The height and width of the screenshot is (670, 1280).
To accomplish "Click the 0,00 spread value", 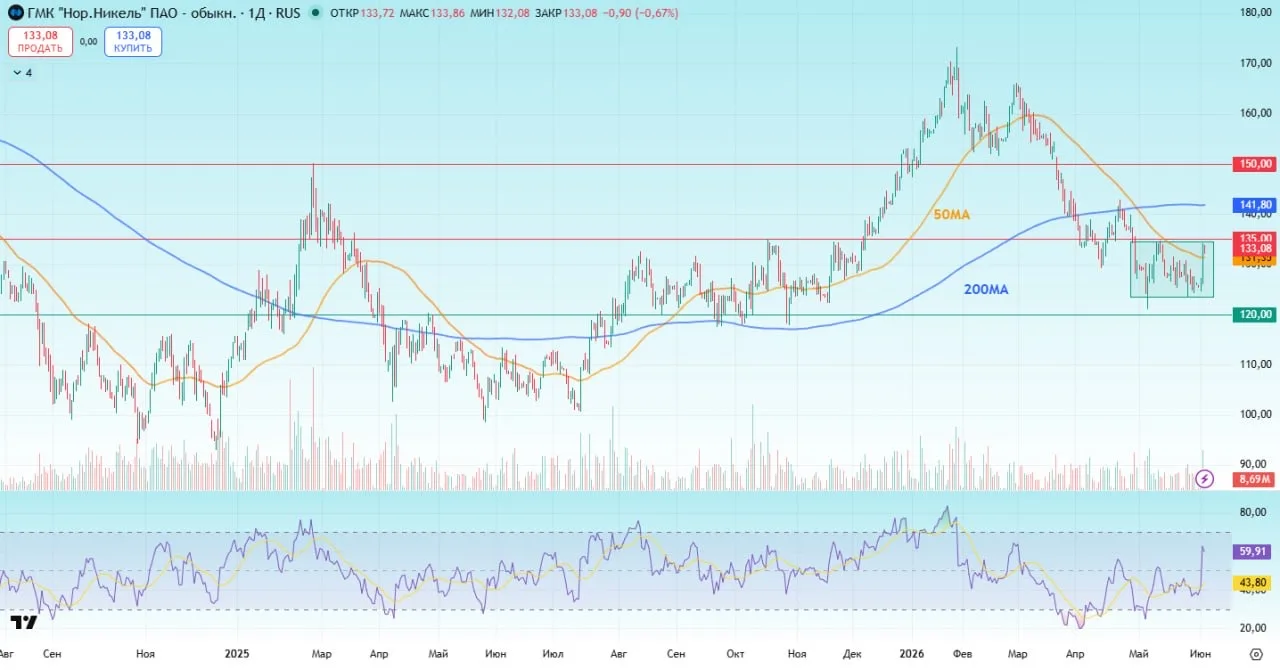I will coord(88,42).
